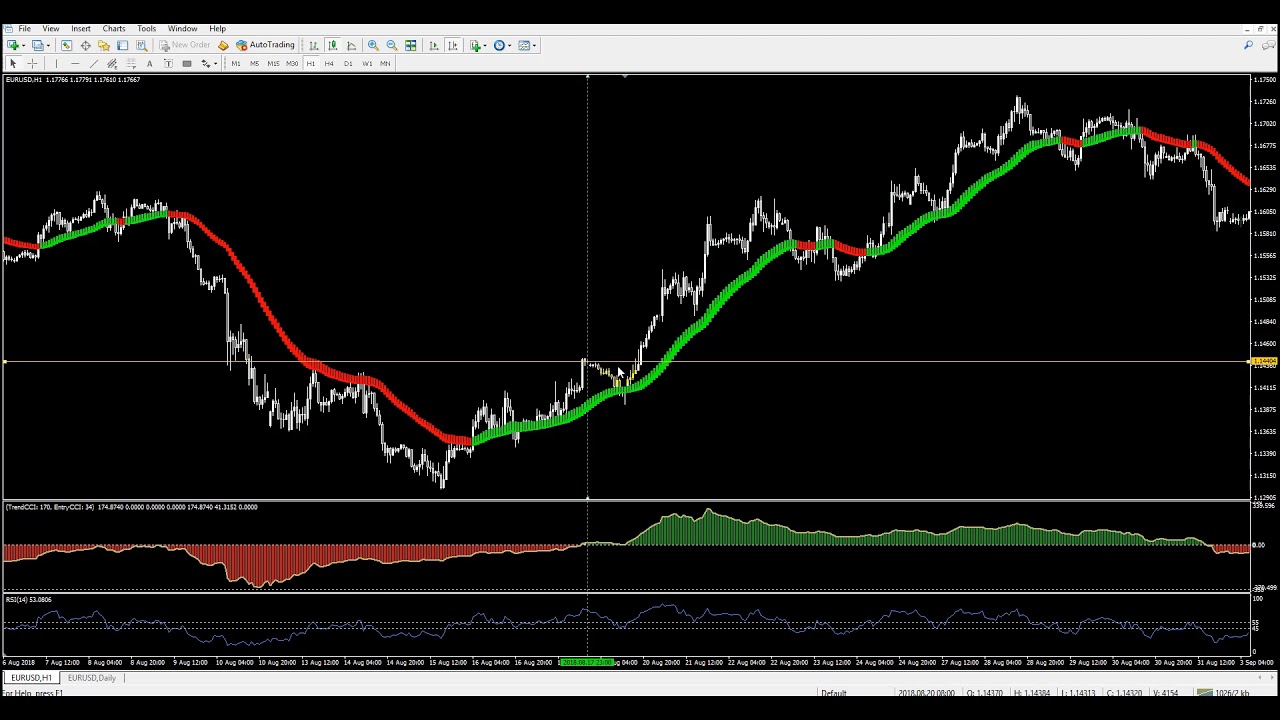Select the Arrows drawing tool

point(205,63)
